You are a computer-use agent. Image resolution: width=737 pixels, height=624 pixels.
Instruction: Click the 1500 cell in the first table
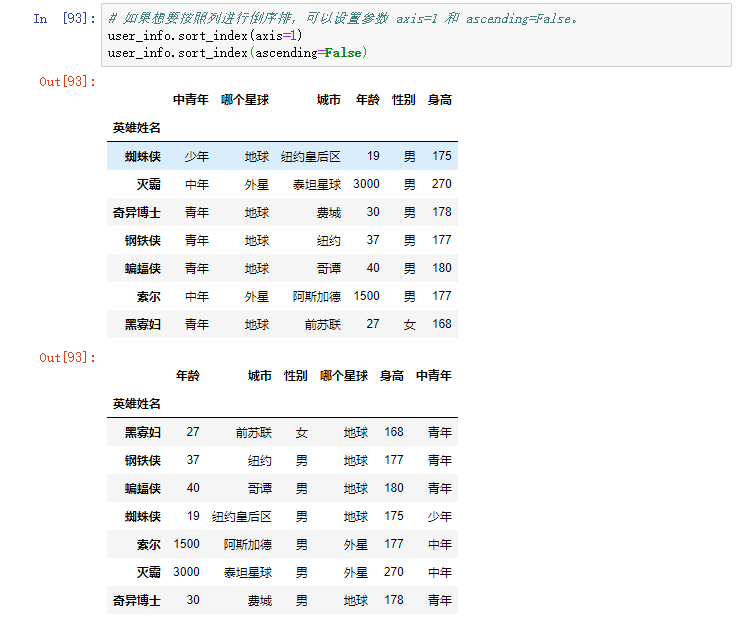coord(367,296)
